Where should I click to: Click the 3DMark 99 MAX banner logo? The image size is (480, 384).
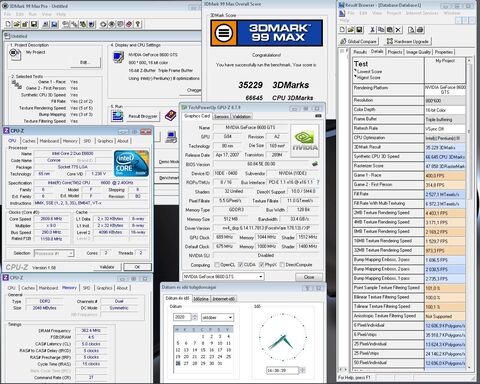(x=267, y=33)
